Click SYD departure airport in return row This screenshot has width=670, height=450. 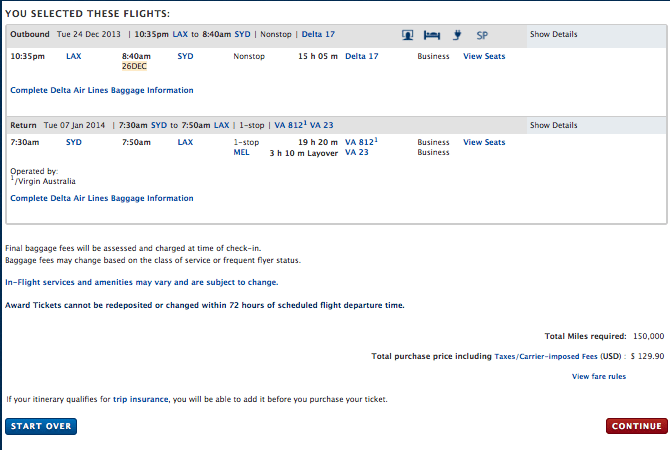click(x=73, y=142)
